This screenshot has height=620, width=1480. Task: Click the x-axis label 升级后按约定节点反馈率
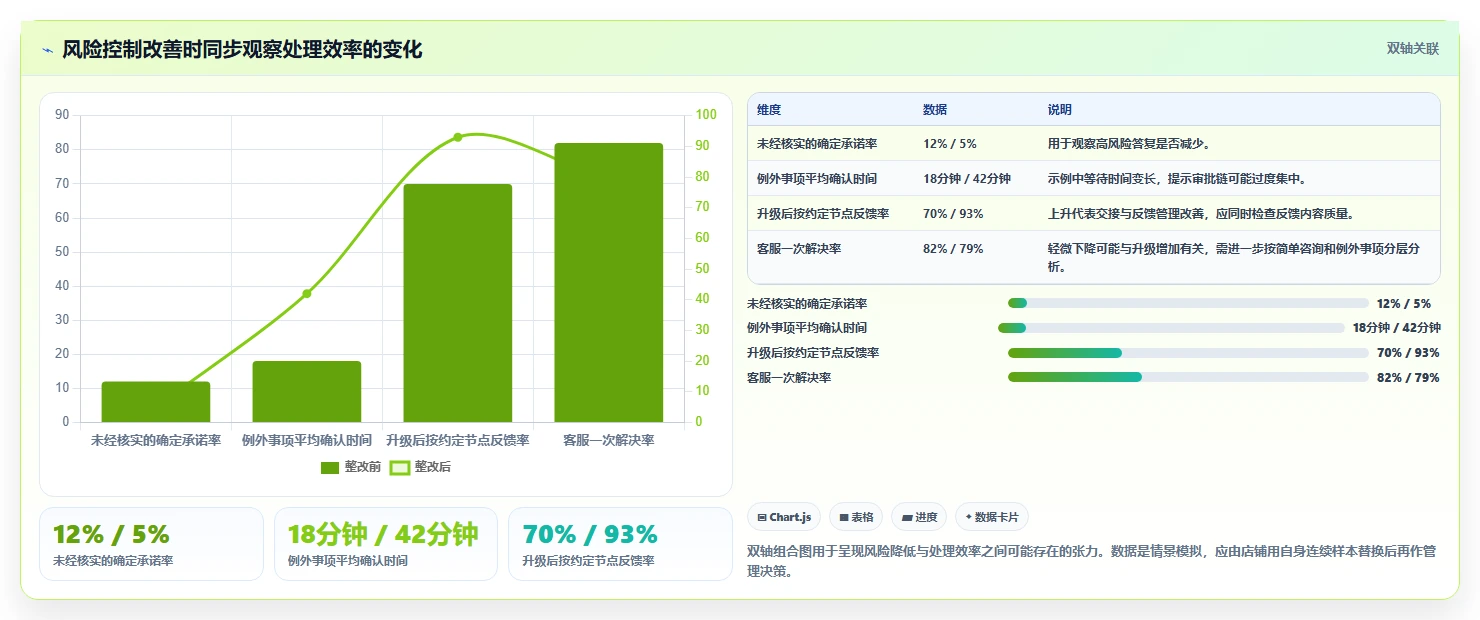(458, 440)
